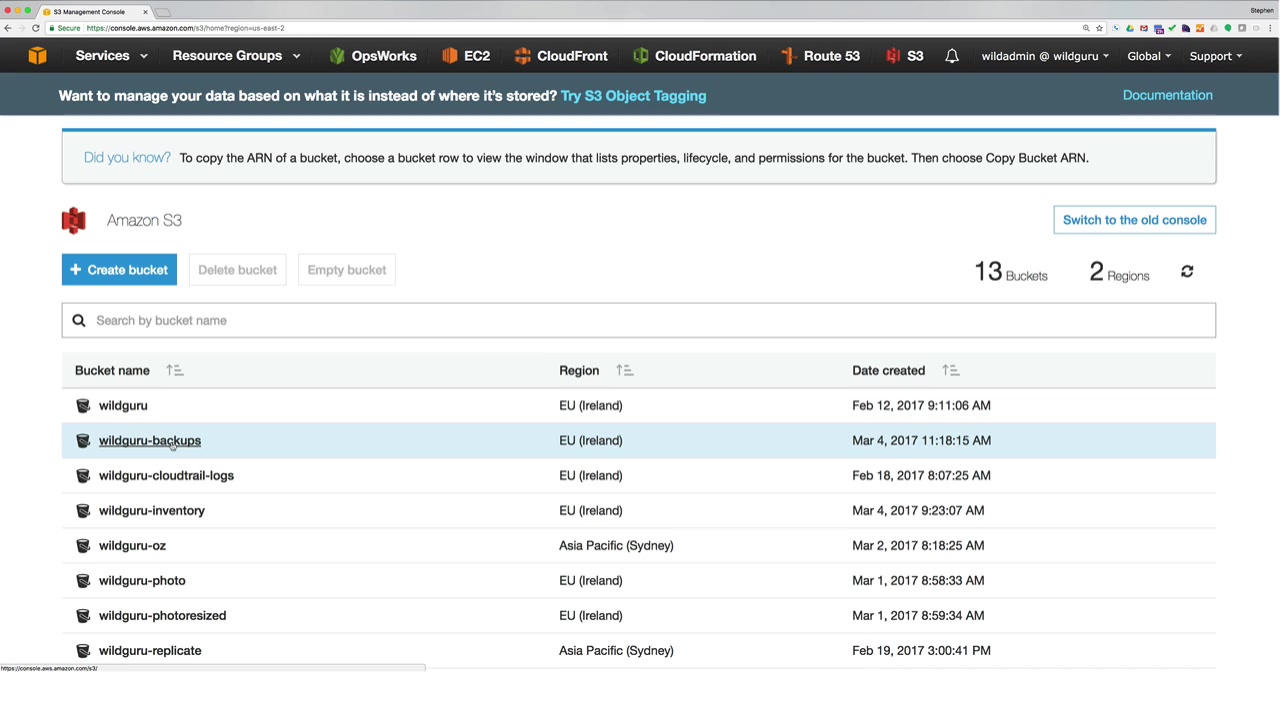
Task: Click the Empty bucket button
Action: [x=347, y=270]
